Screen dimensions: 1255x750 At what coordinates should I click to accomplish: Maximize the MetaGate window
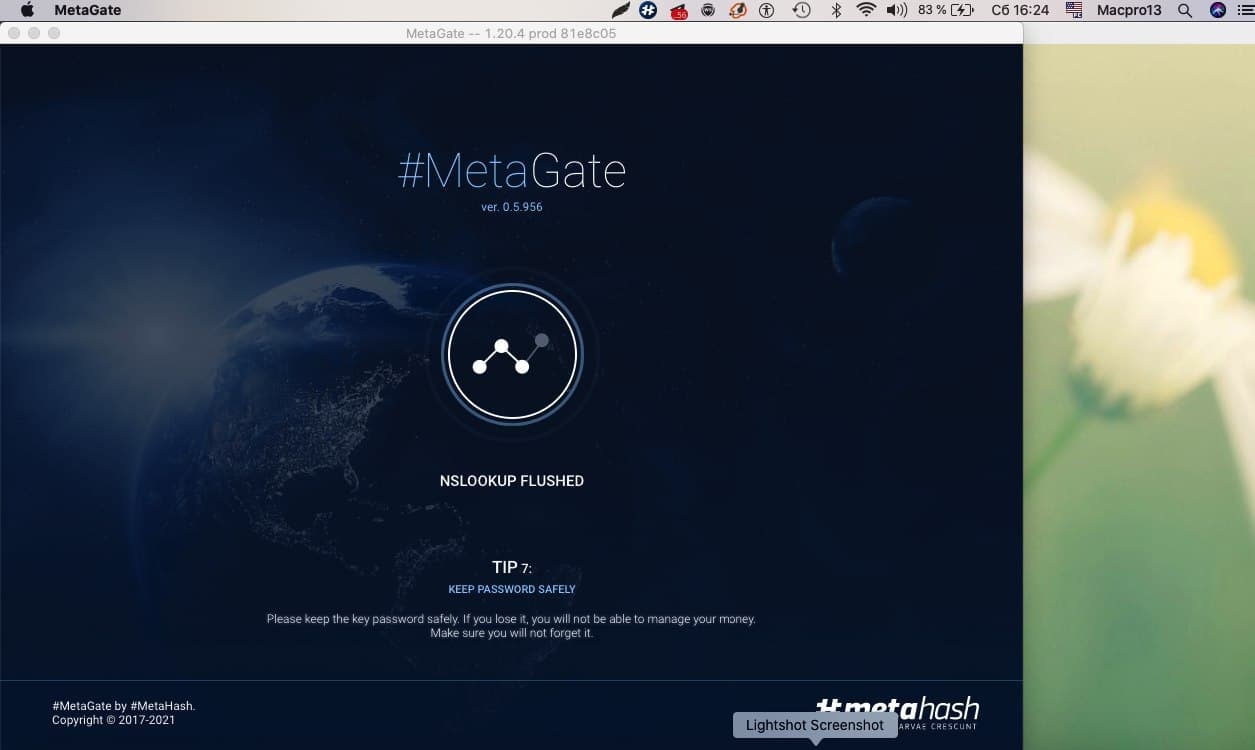coord(54,33)
